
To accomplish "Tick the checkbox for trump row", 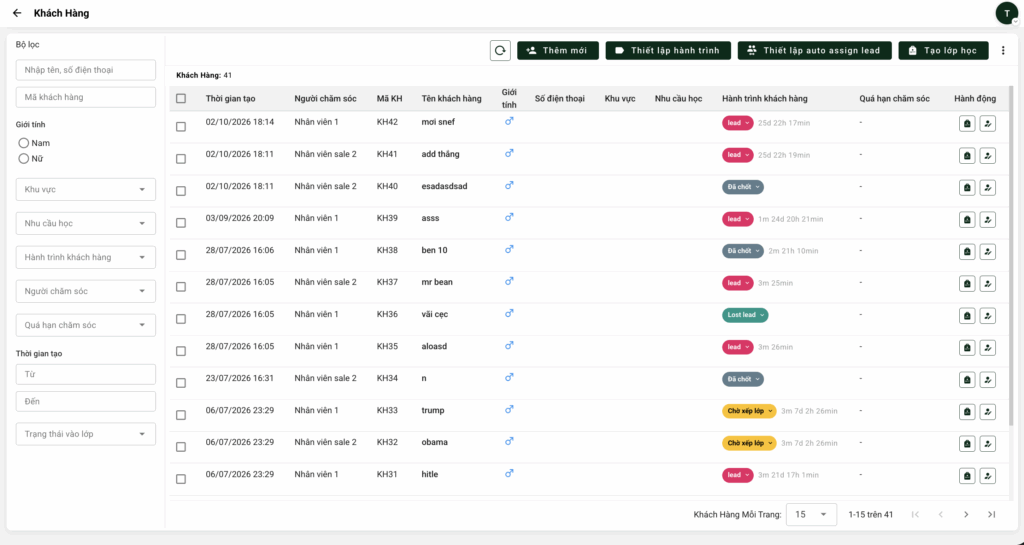I will tap(181, 415).
